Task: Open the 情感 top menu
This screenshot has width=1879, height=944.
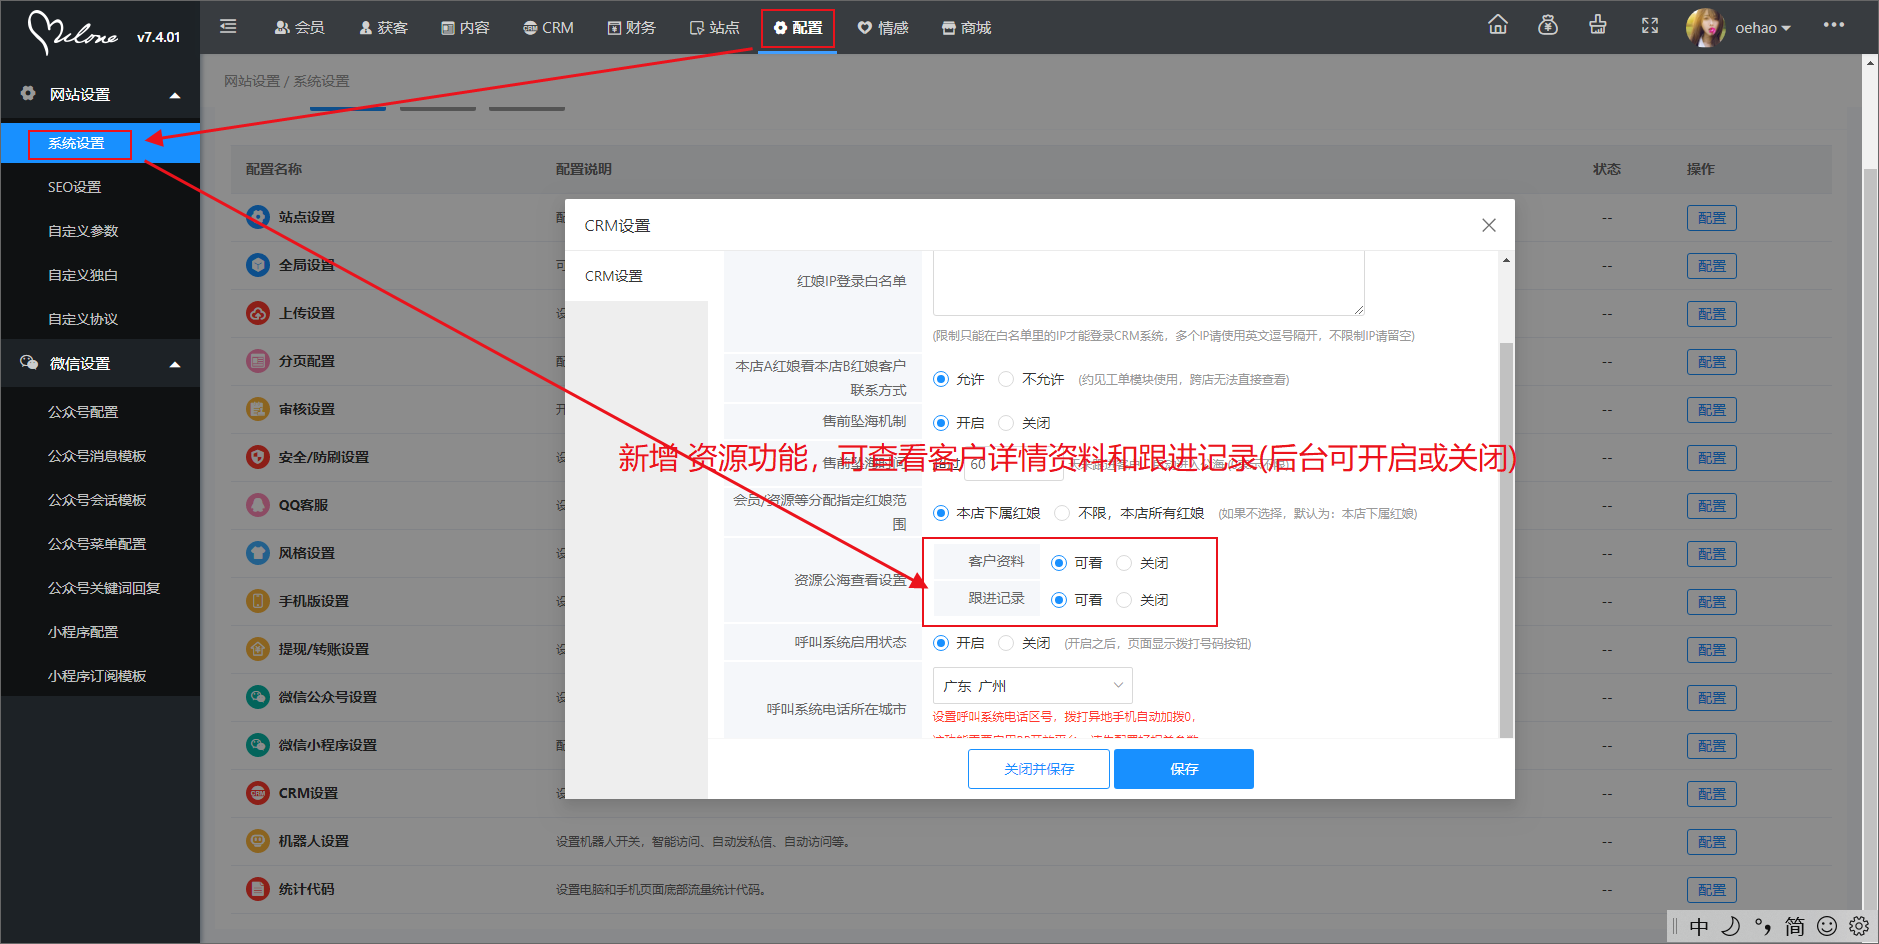Action: [883, 27]
